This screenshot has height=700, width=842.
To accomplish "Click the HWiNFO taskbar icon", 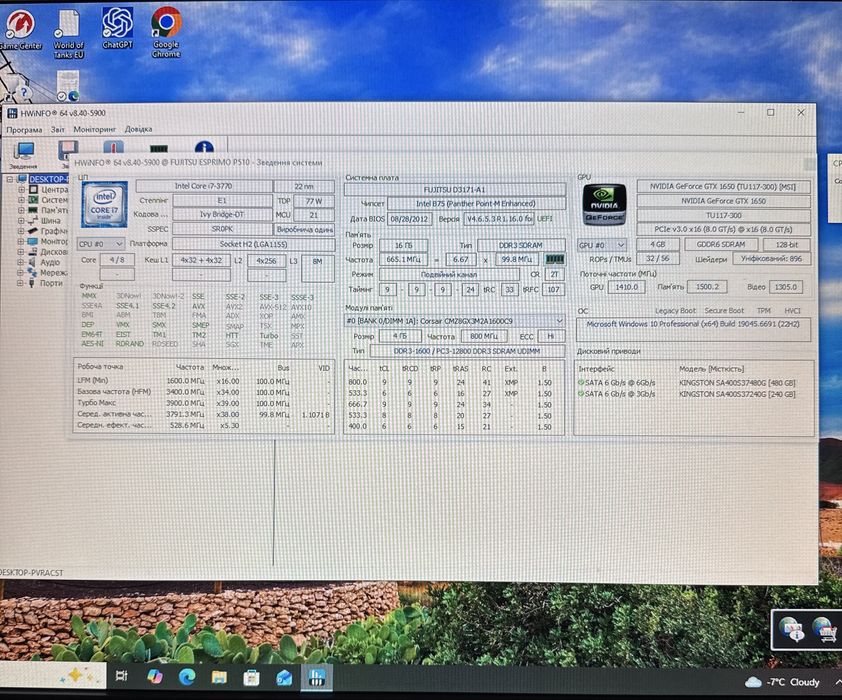I will coord(316,677).
